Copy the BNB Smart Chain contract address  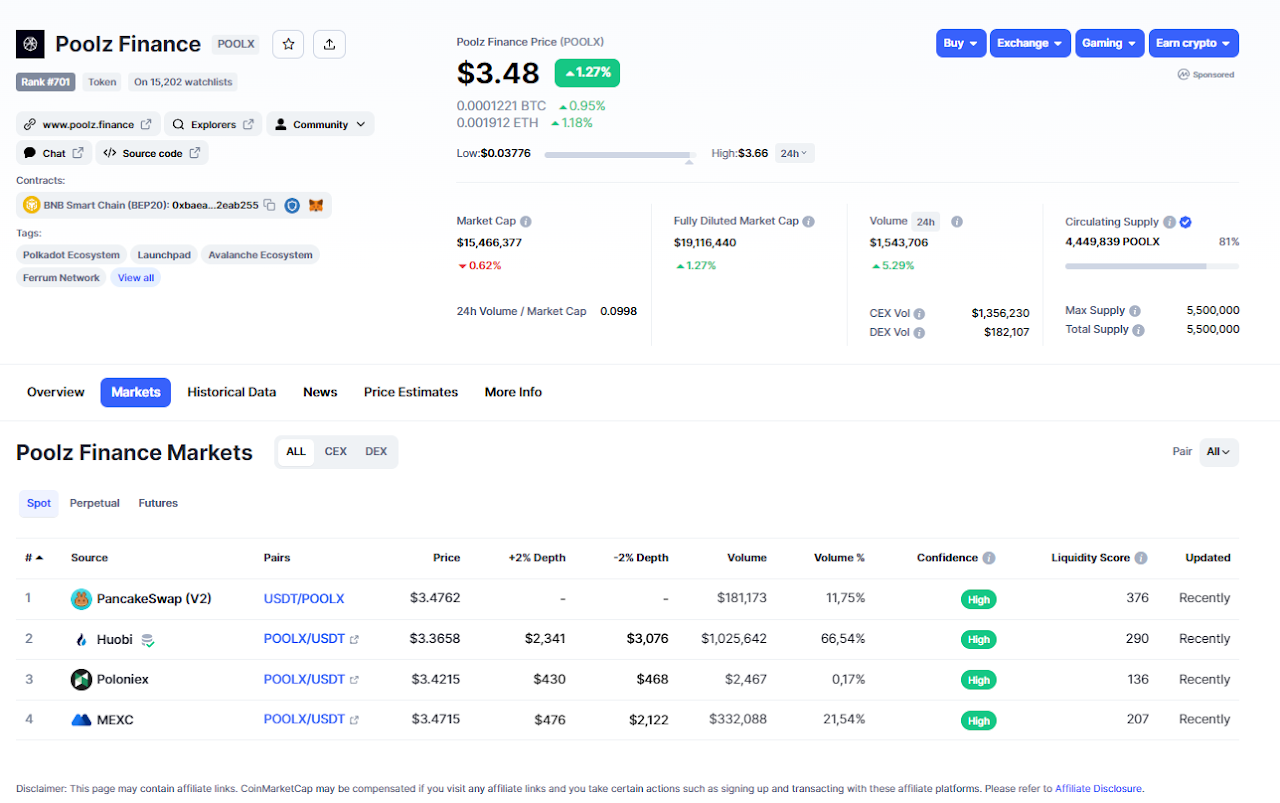pos(269,205)
